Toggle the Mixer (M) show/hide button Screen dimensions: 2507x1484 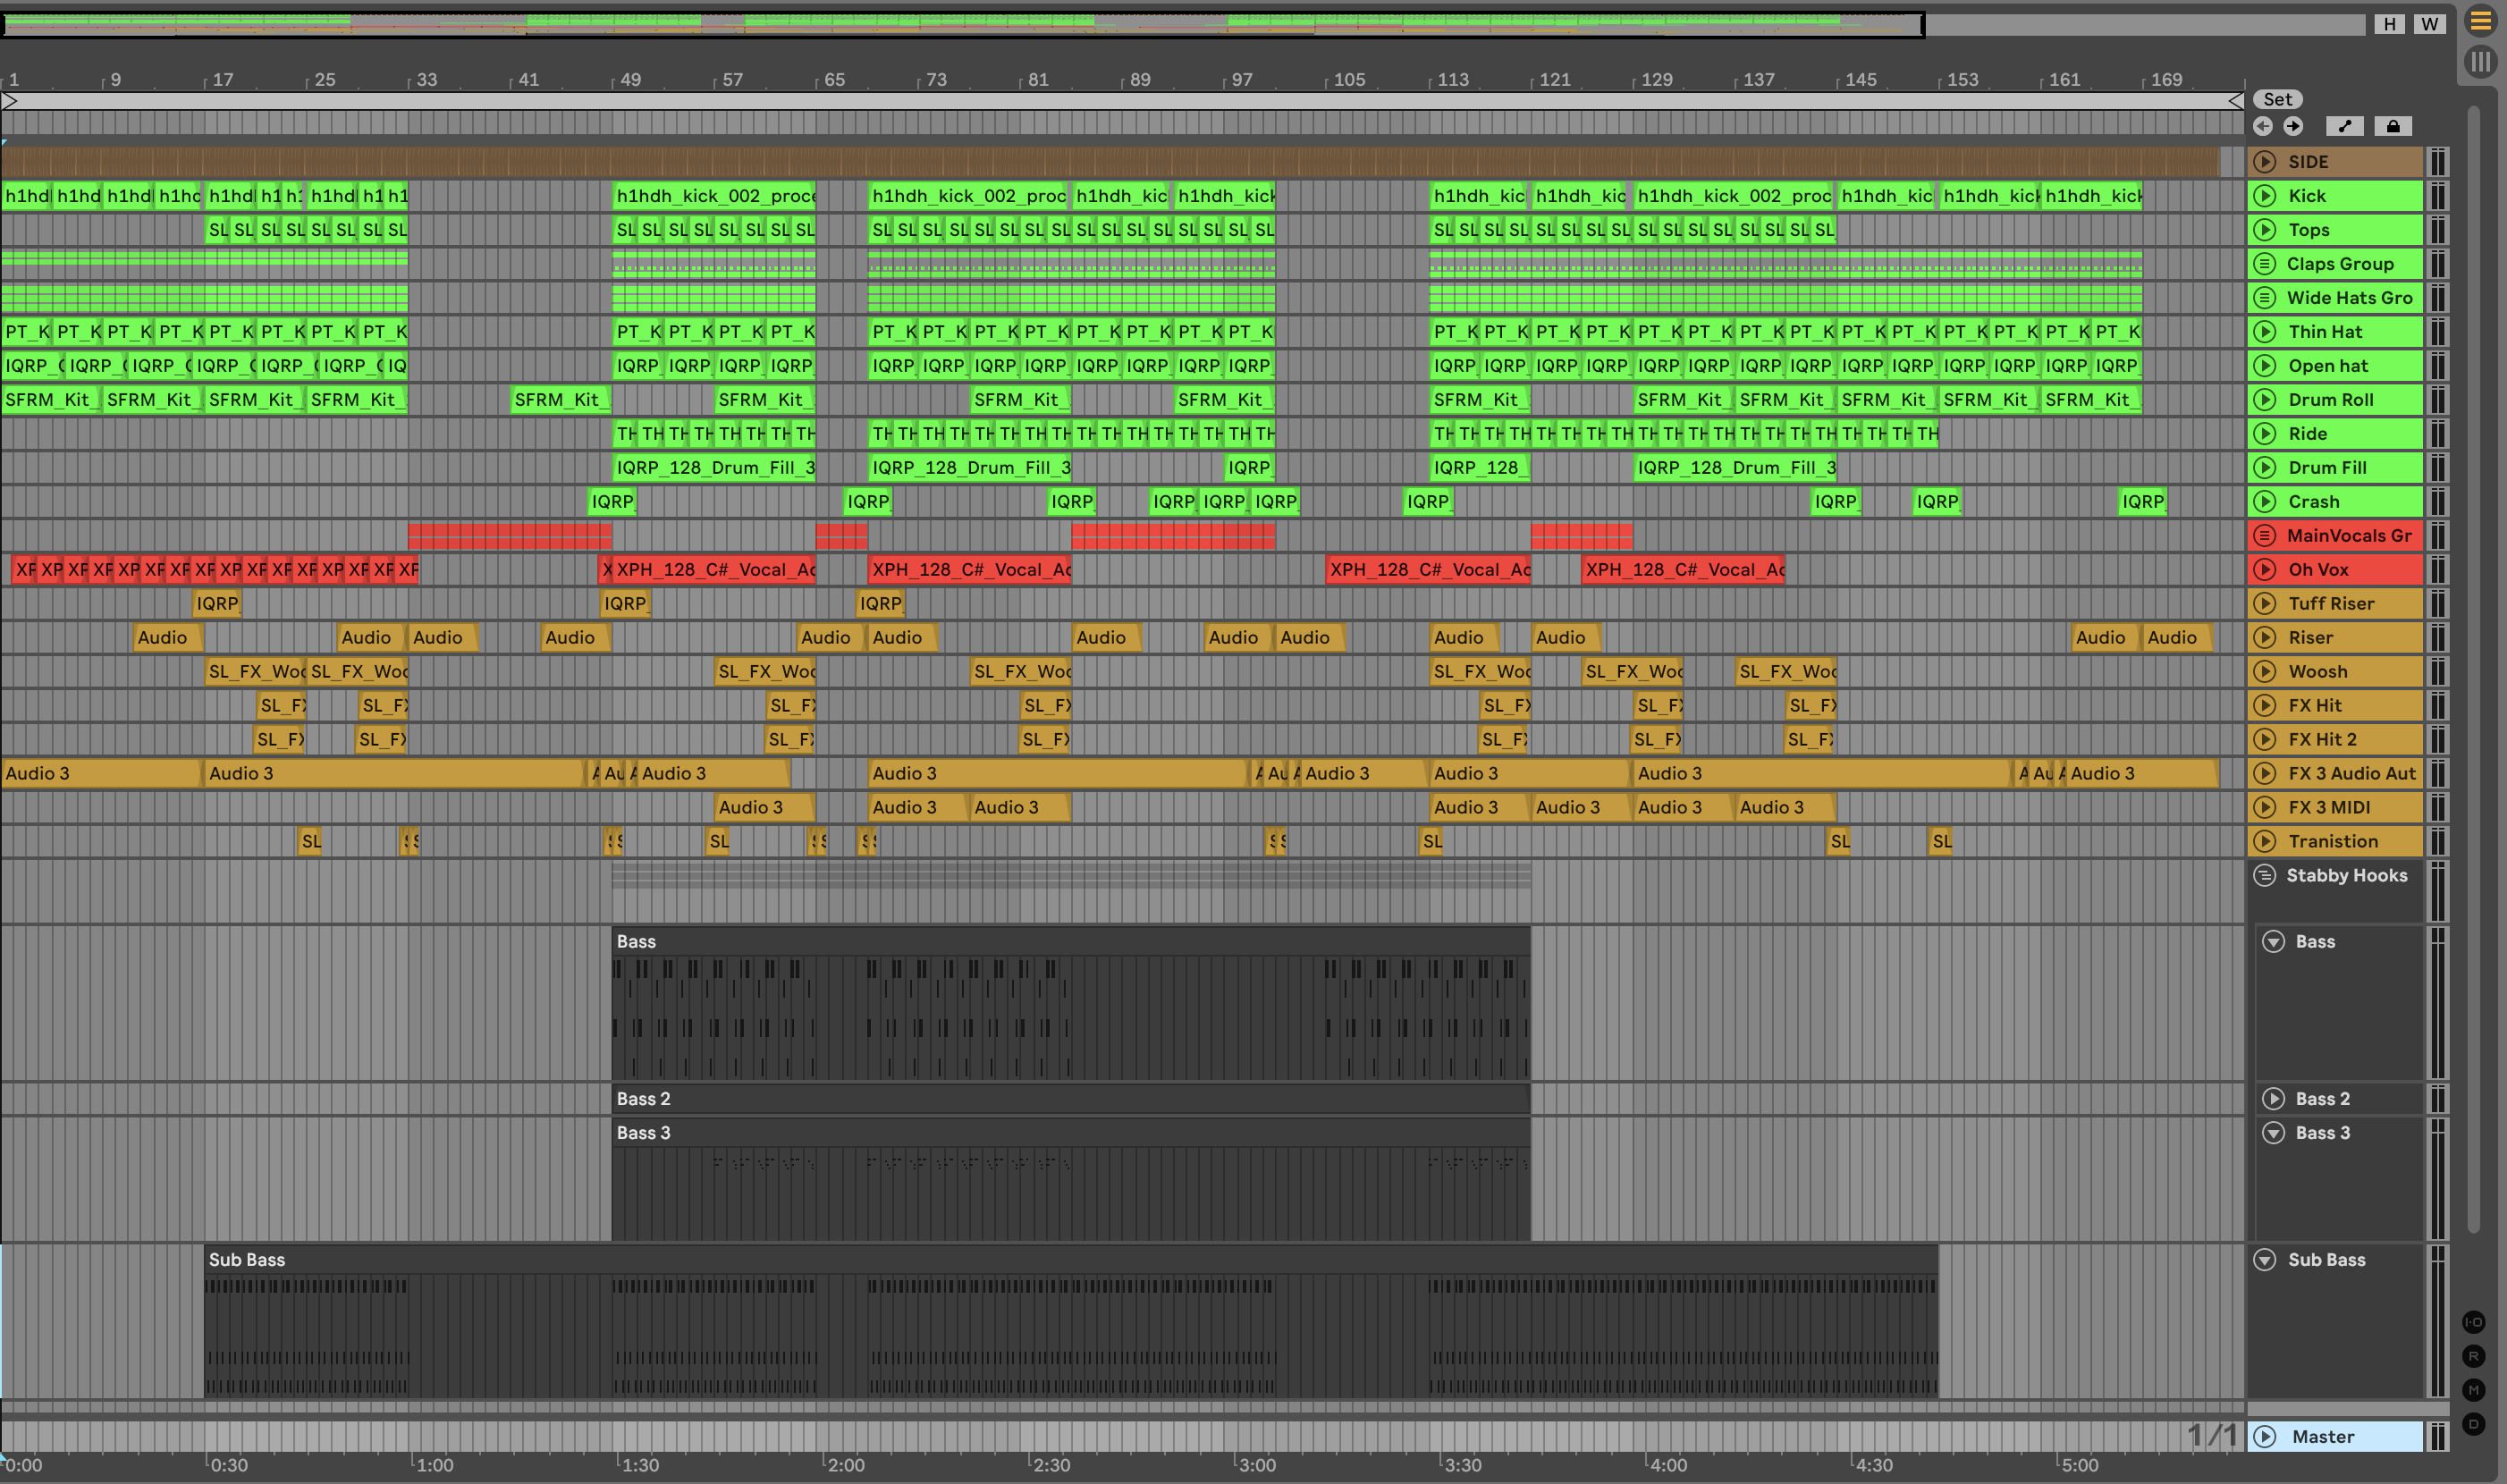click(2473, 1390)
